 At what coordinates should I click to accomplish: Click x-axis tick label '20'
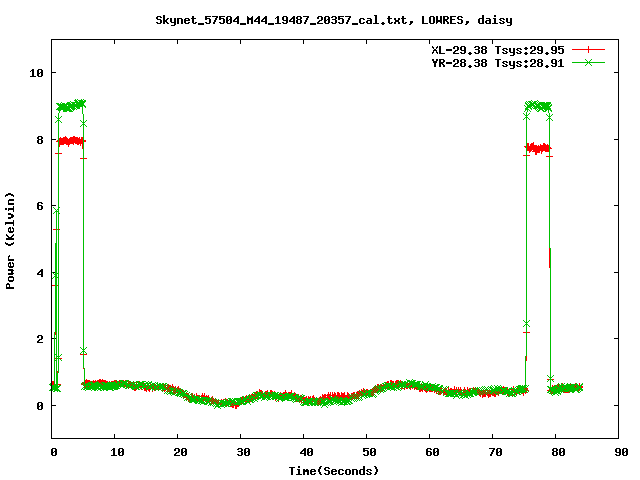[x=180, y=452]
